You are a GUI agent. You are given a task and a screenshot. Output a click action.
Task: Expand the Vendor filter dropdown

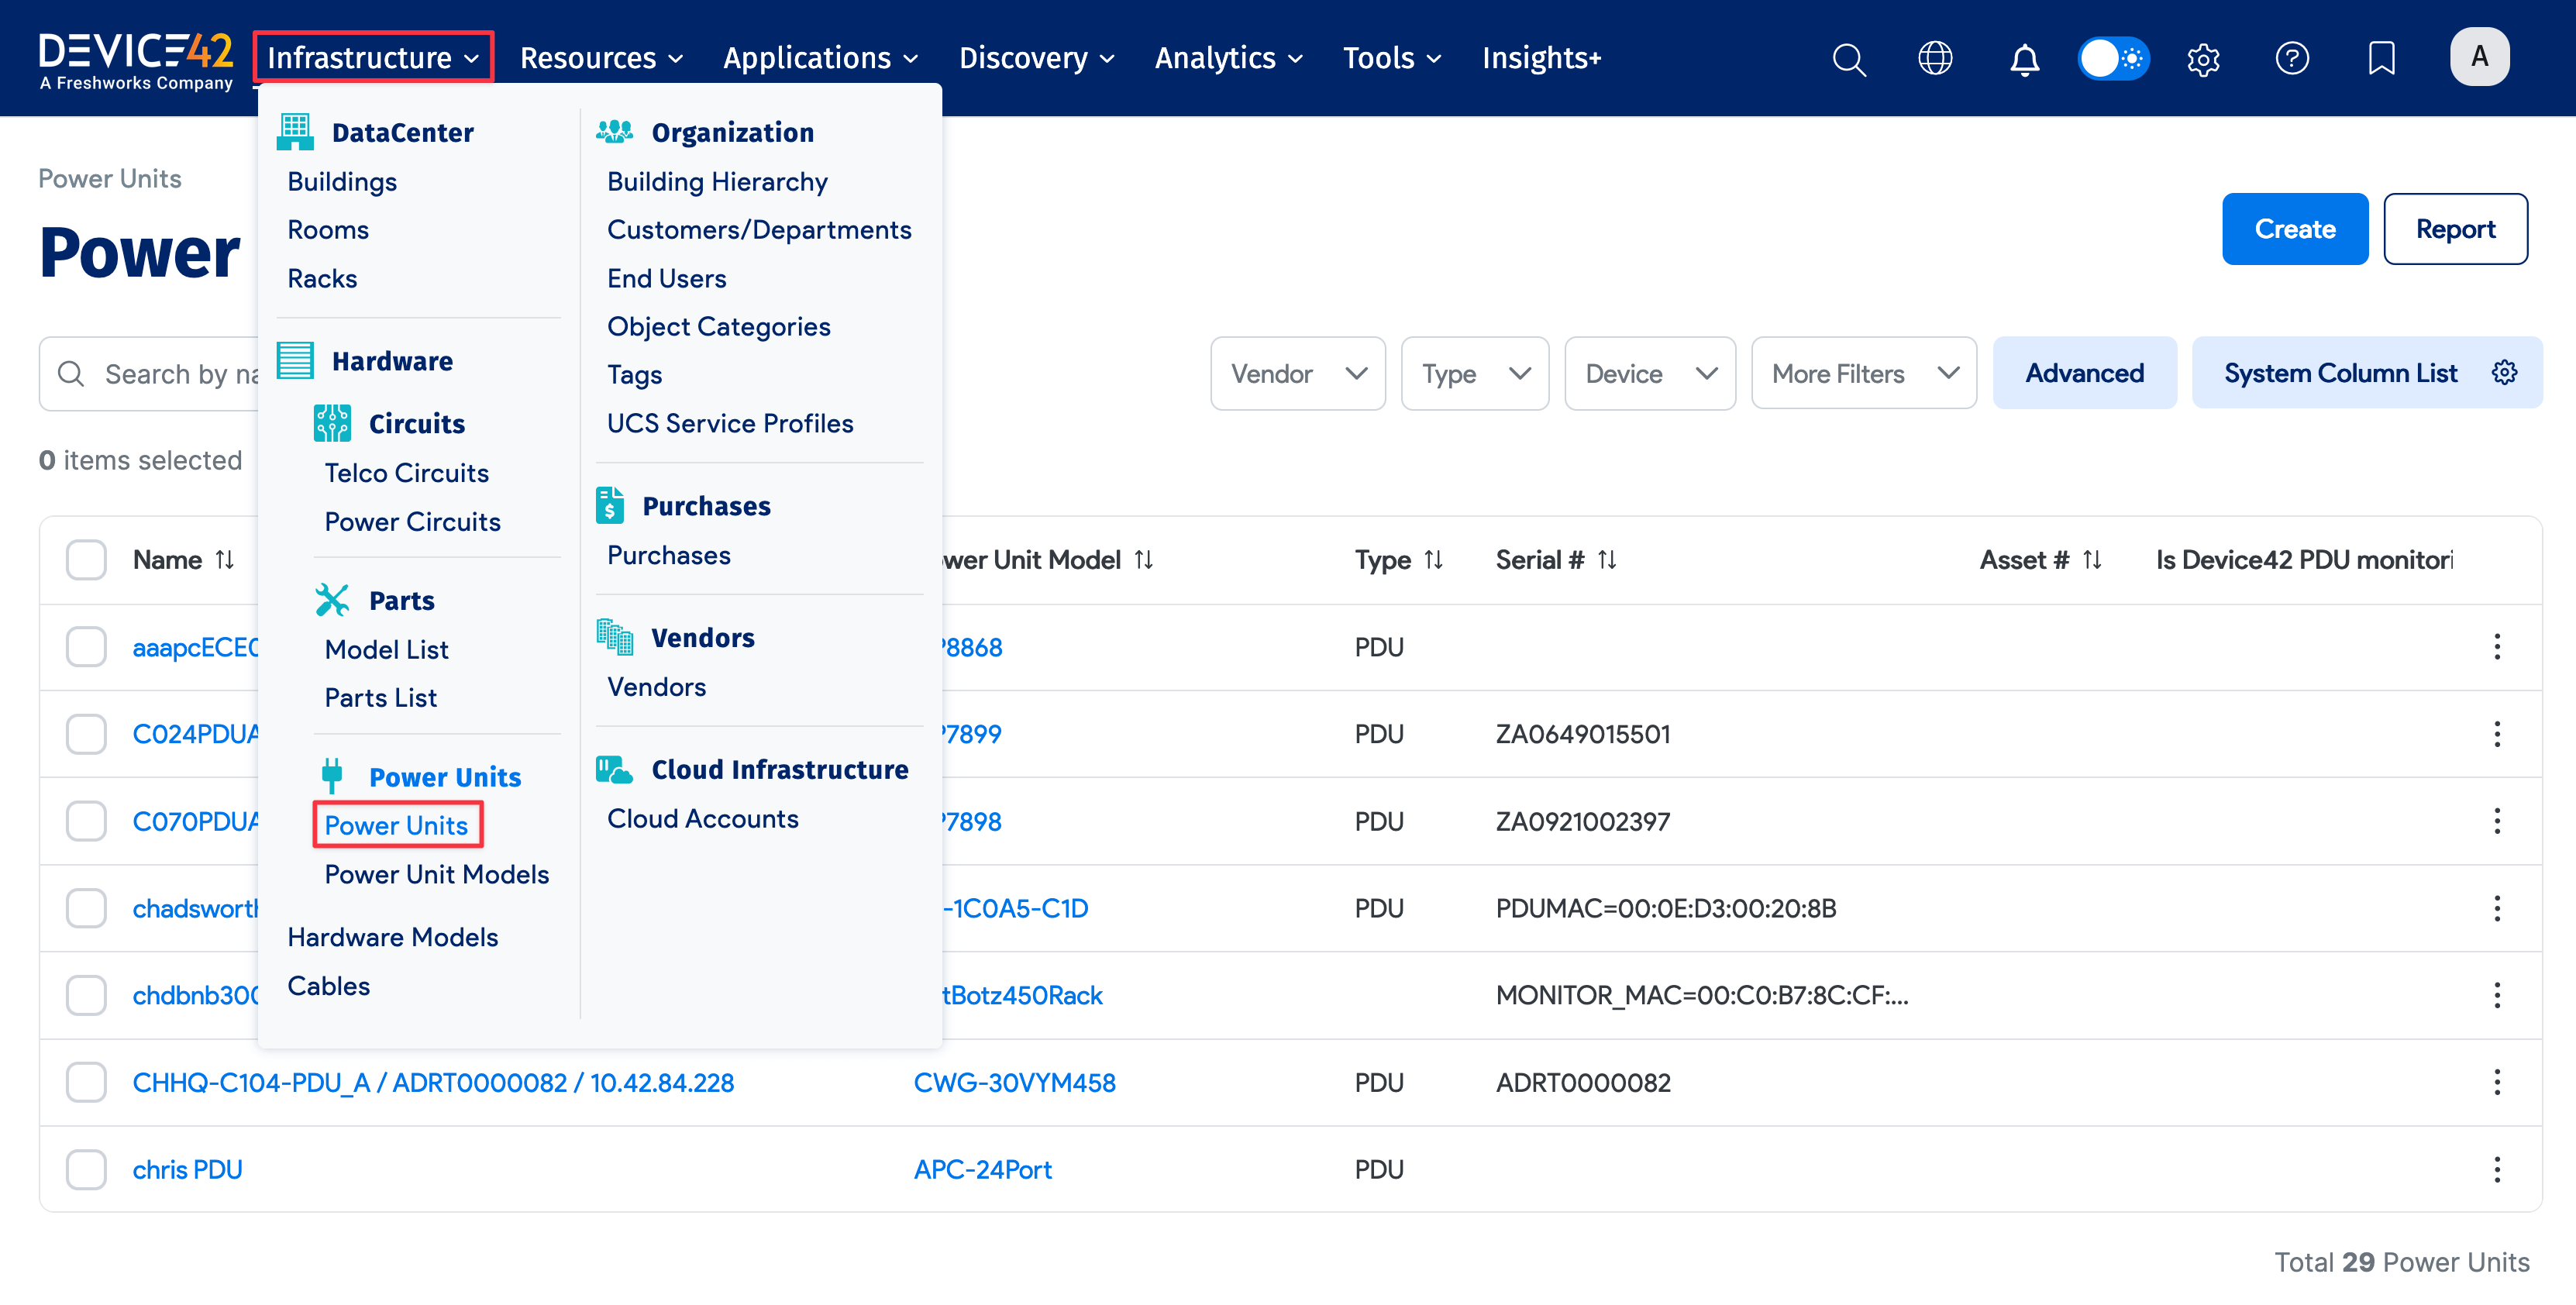click(x=1297, y=373)
